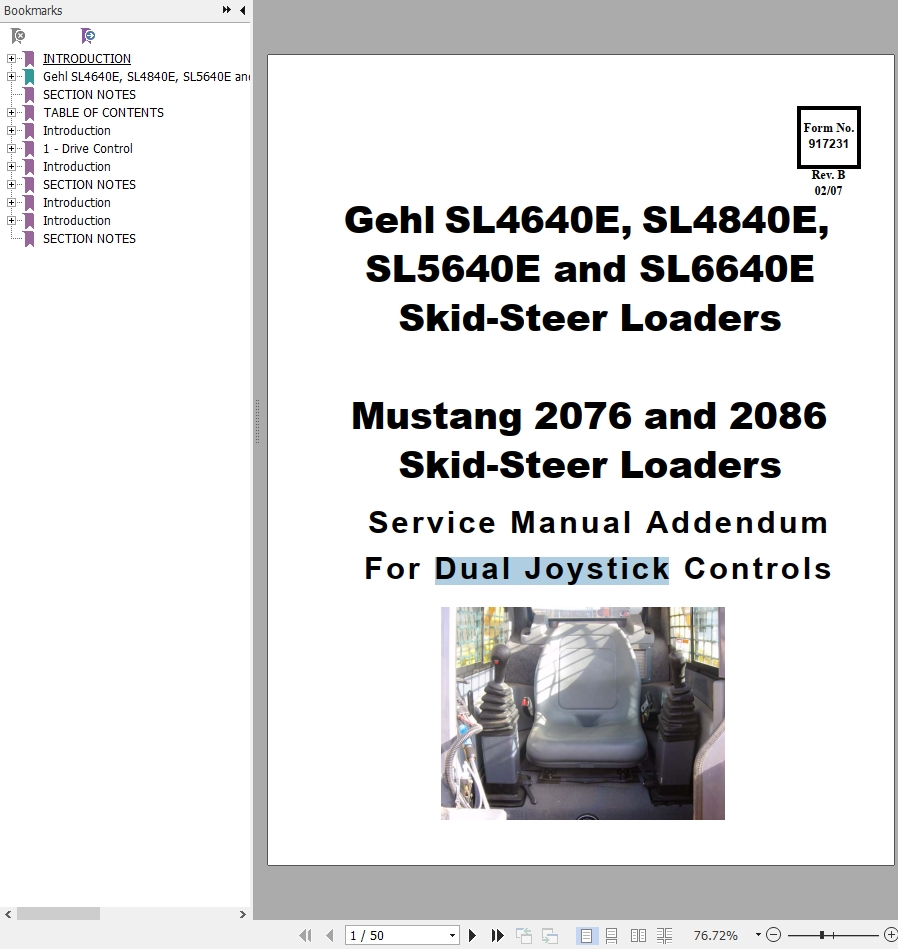898x949 pixels.
Task: Select two-page facing view mode
Action: pos(638,935)
